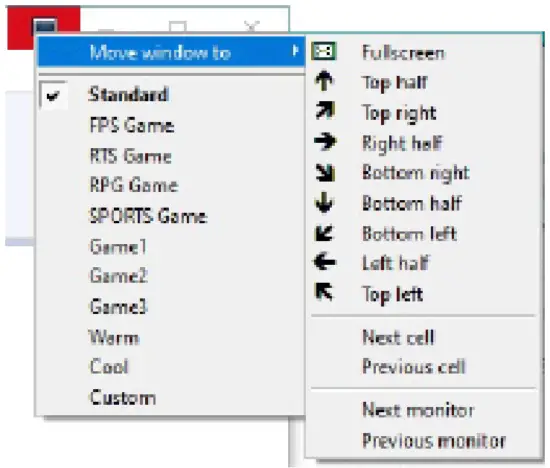This screenshot has height=468, width=550.
Task: Maximize the background window
Action: [x=178, y=27]
